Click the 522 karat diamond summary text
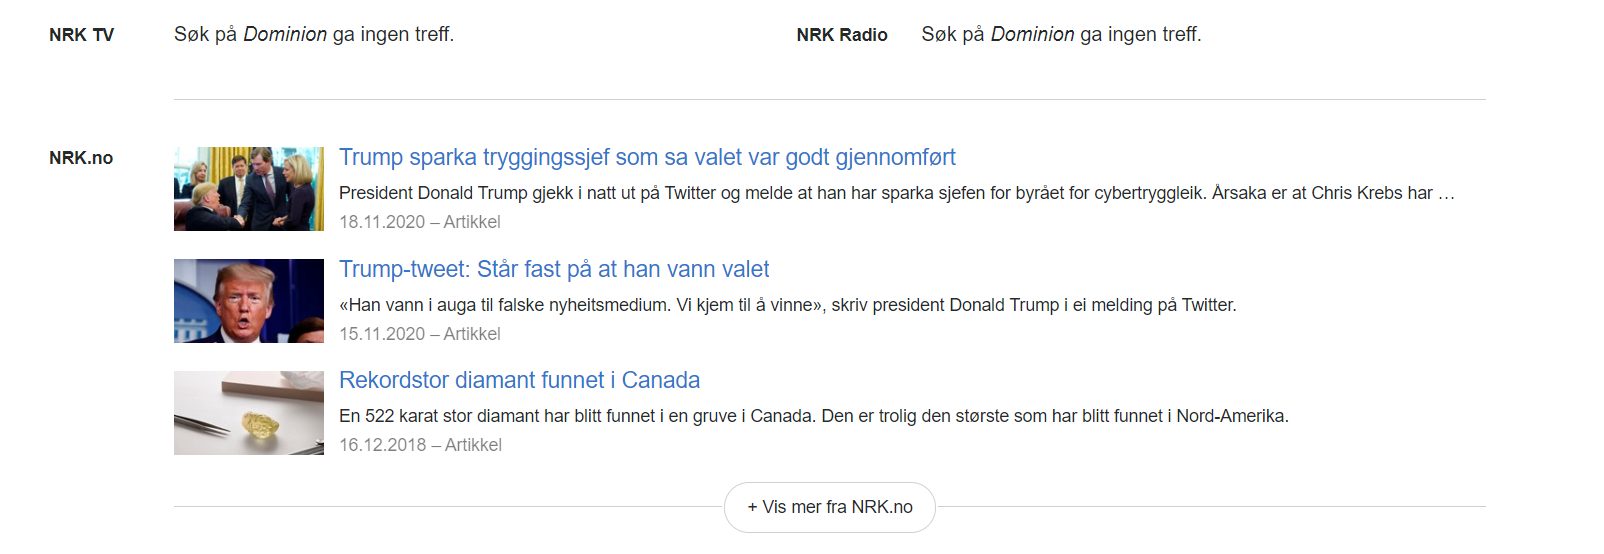The width and height of the screenshot is (1604, 554). pyautogui.click(x=813, y=416)
